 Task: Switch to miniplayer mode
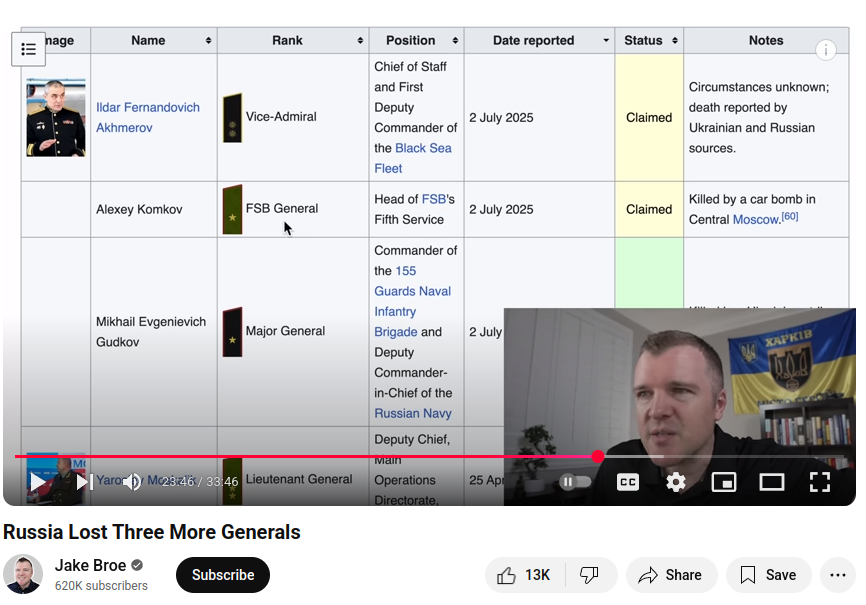tap(724, 482)
